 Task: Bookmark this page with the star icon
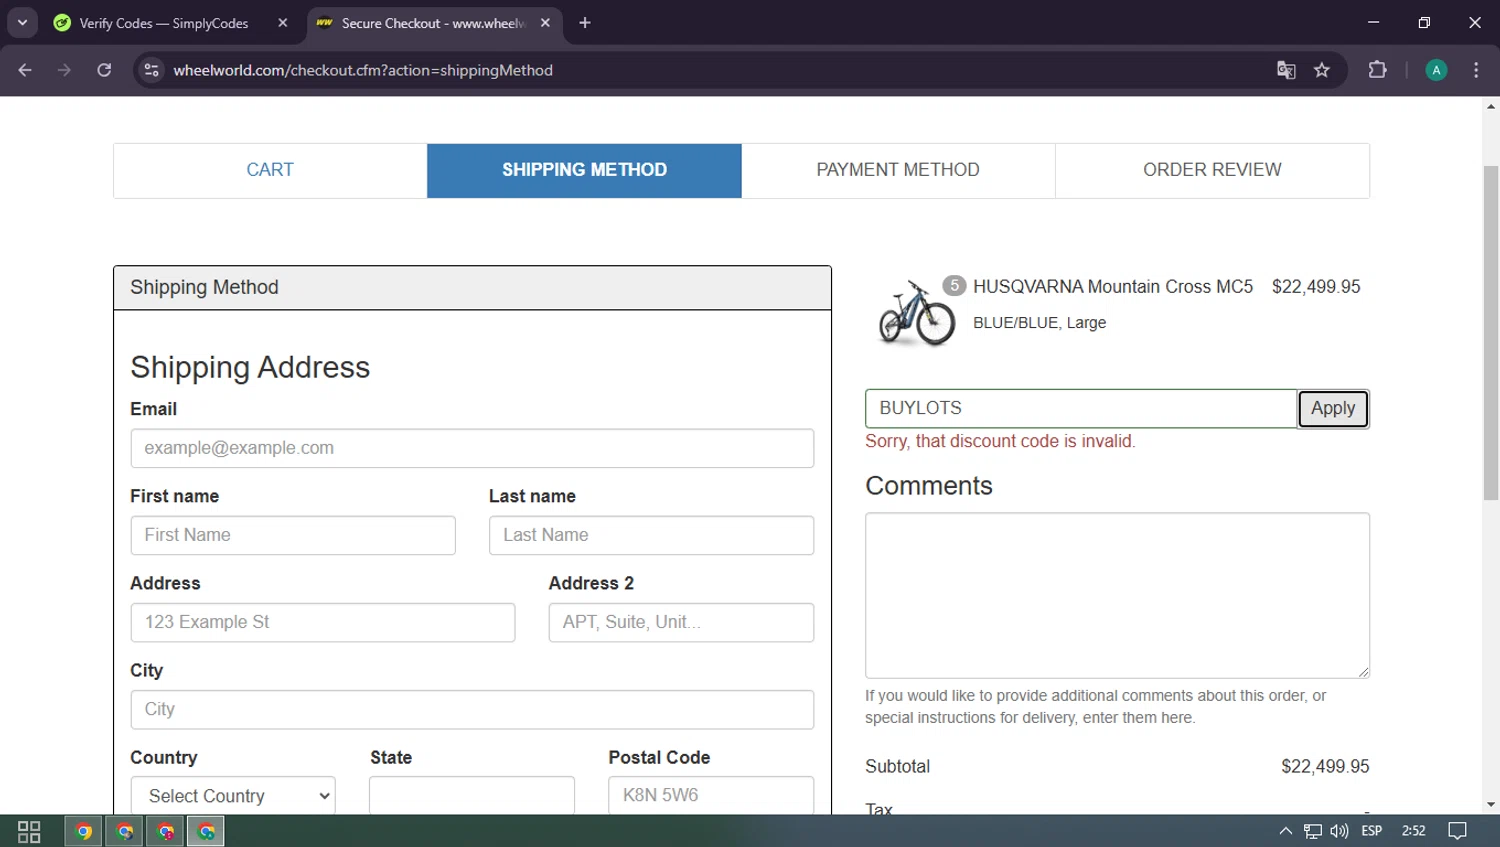(1322, 70)
